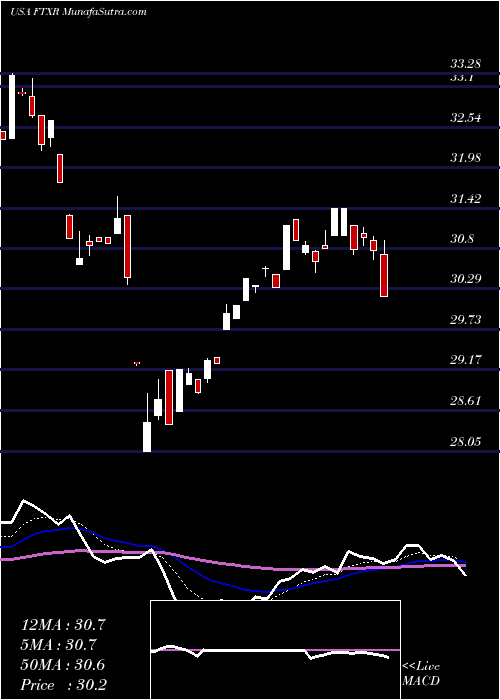
Task: Click the '12MA : 30.7' reading
Action: (x=63, y=625)
